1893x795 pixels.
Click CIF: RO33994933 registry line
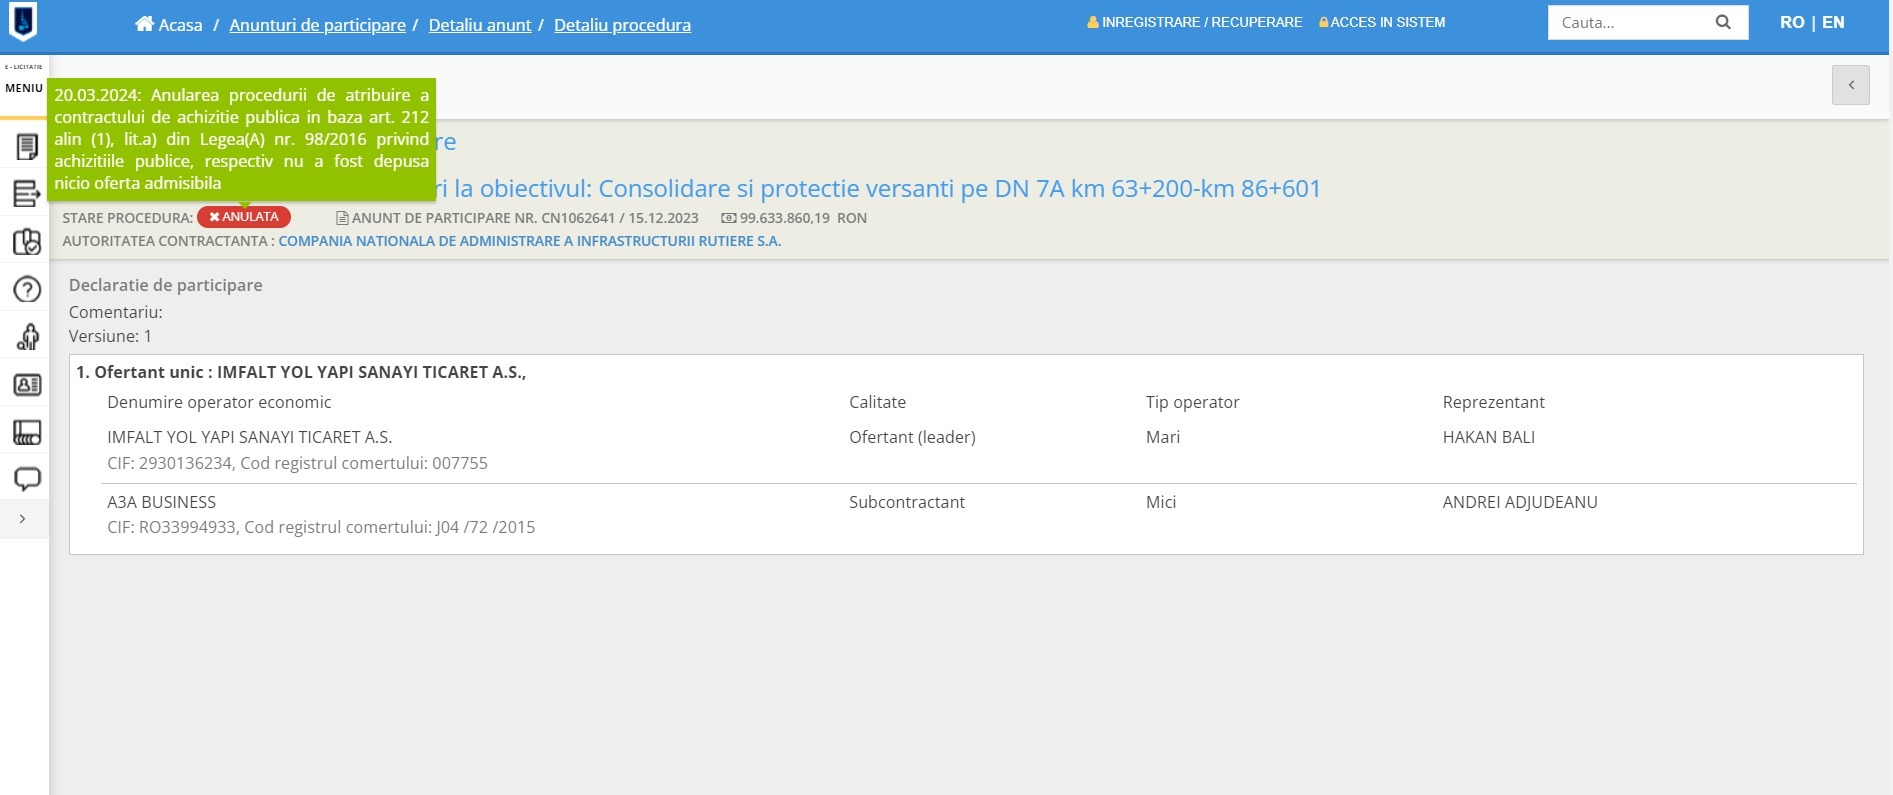(321, 527)
